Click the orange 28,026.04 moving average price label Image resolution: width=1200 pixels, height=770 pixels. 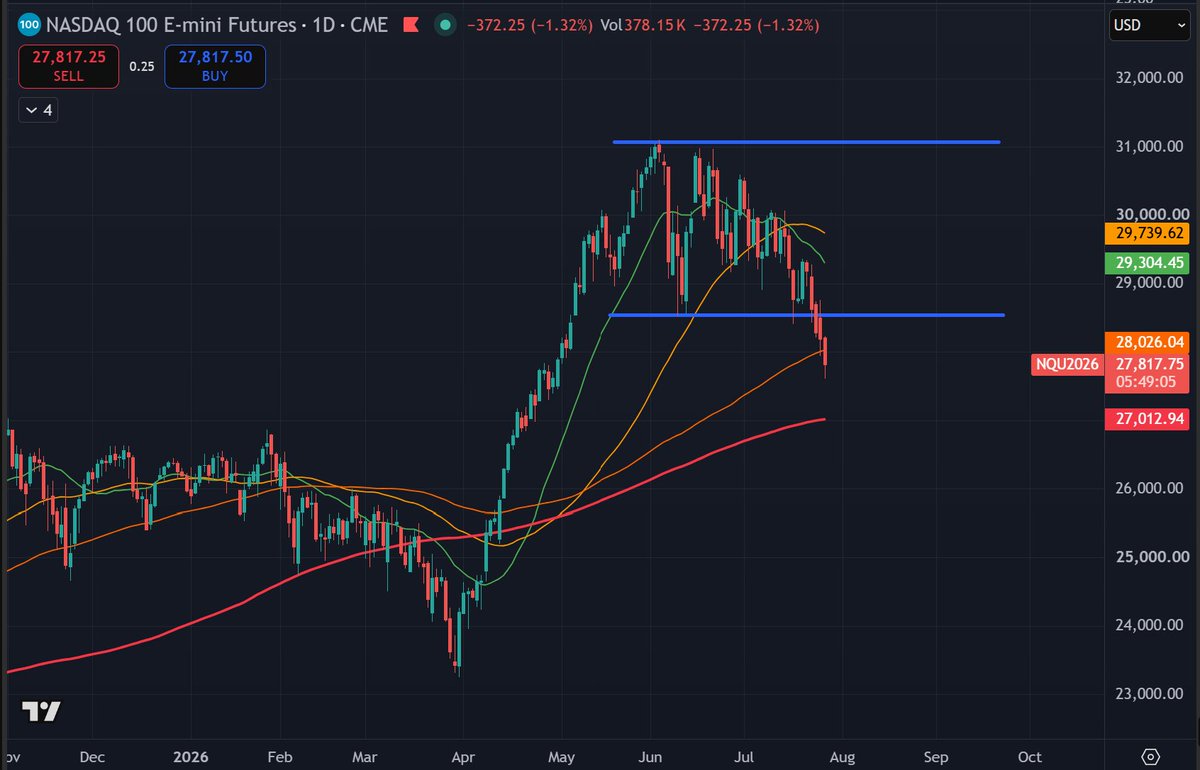pos(1147,341)
